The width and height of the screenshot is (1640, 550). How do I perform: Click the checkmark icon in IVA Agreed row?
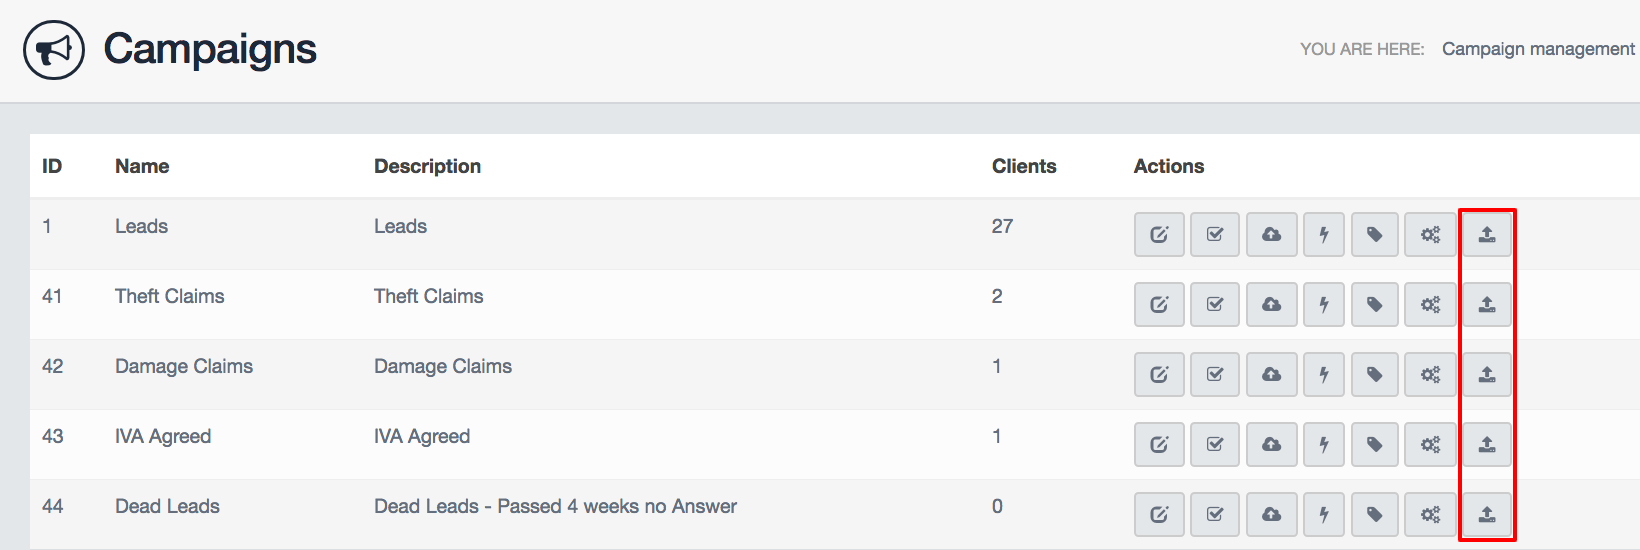coord(1215,445)
